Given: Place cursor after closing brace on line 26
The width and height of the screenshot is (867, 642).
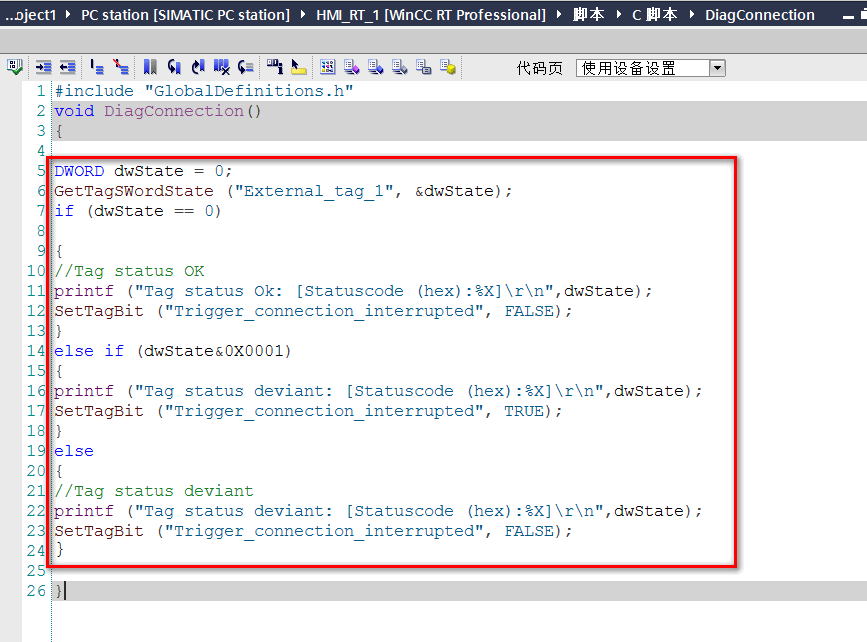Looking at the screenshot, I should click(x=64, y=591).
